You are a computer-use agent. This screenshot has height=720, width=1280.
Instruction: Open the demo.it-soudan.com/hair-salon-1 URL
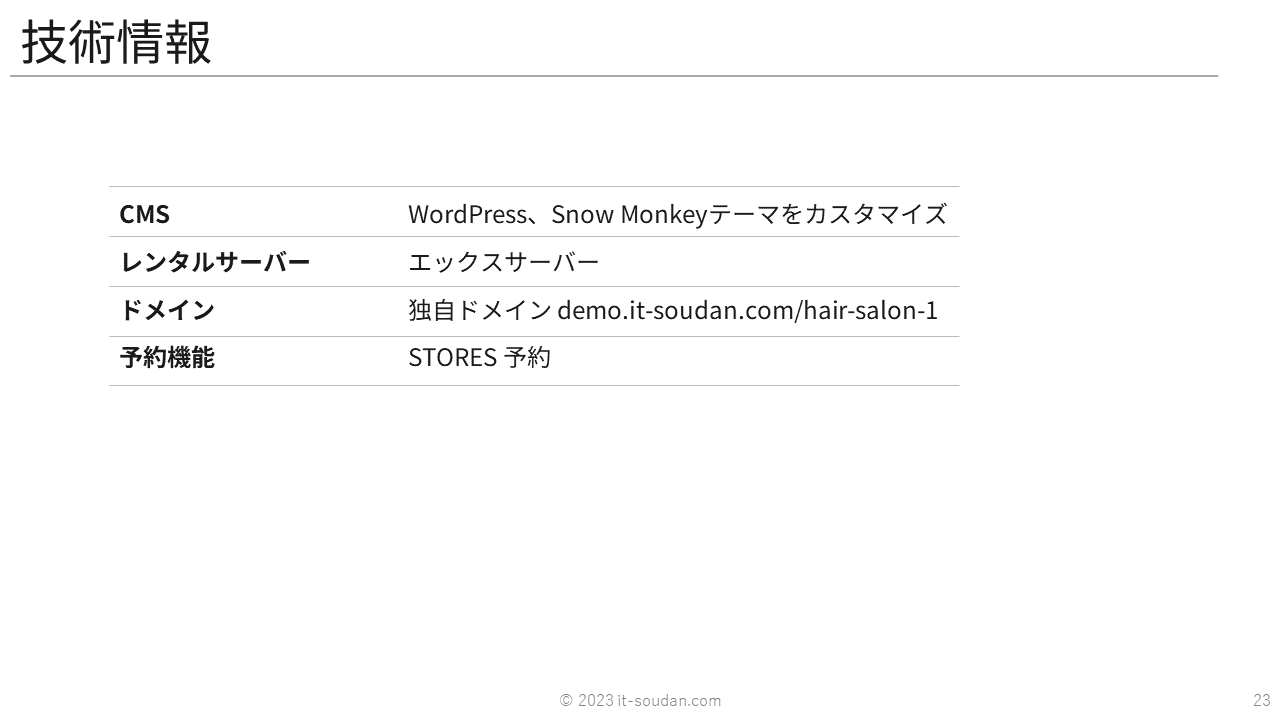(747, 310)
